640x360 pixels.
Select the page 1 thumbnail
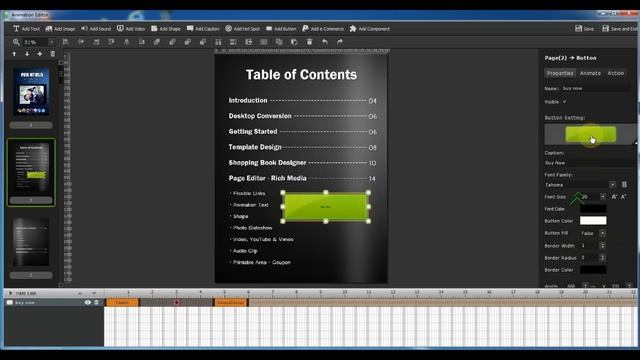point(31,91)
